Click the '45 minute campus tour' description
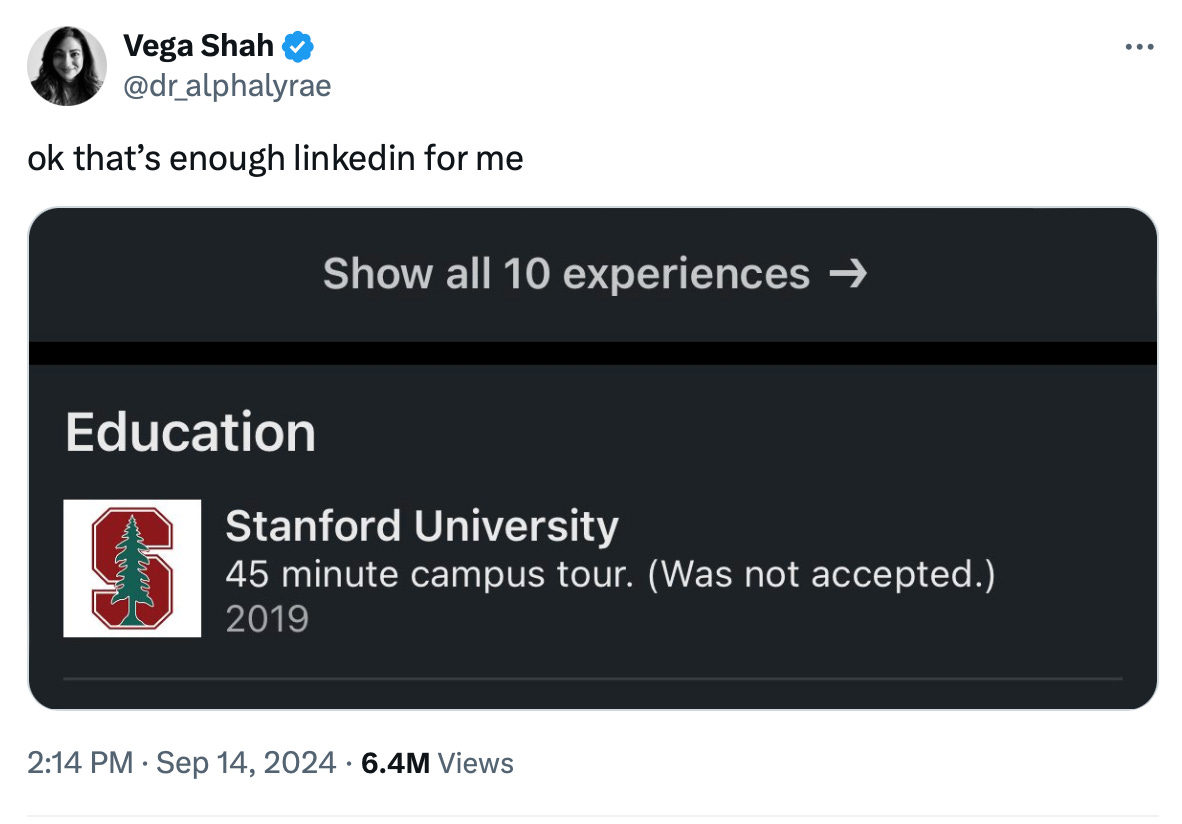Screen dimensions: 1182x824 tap(429, 575)
